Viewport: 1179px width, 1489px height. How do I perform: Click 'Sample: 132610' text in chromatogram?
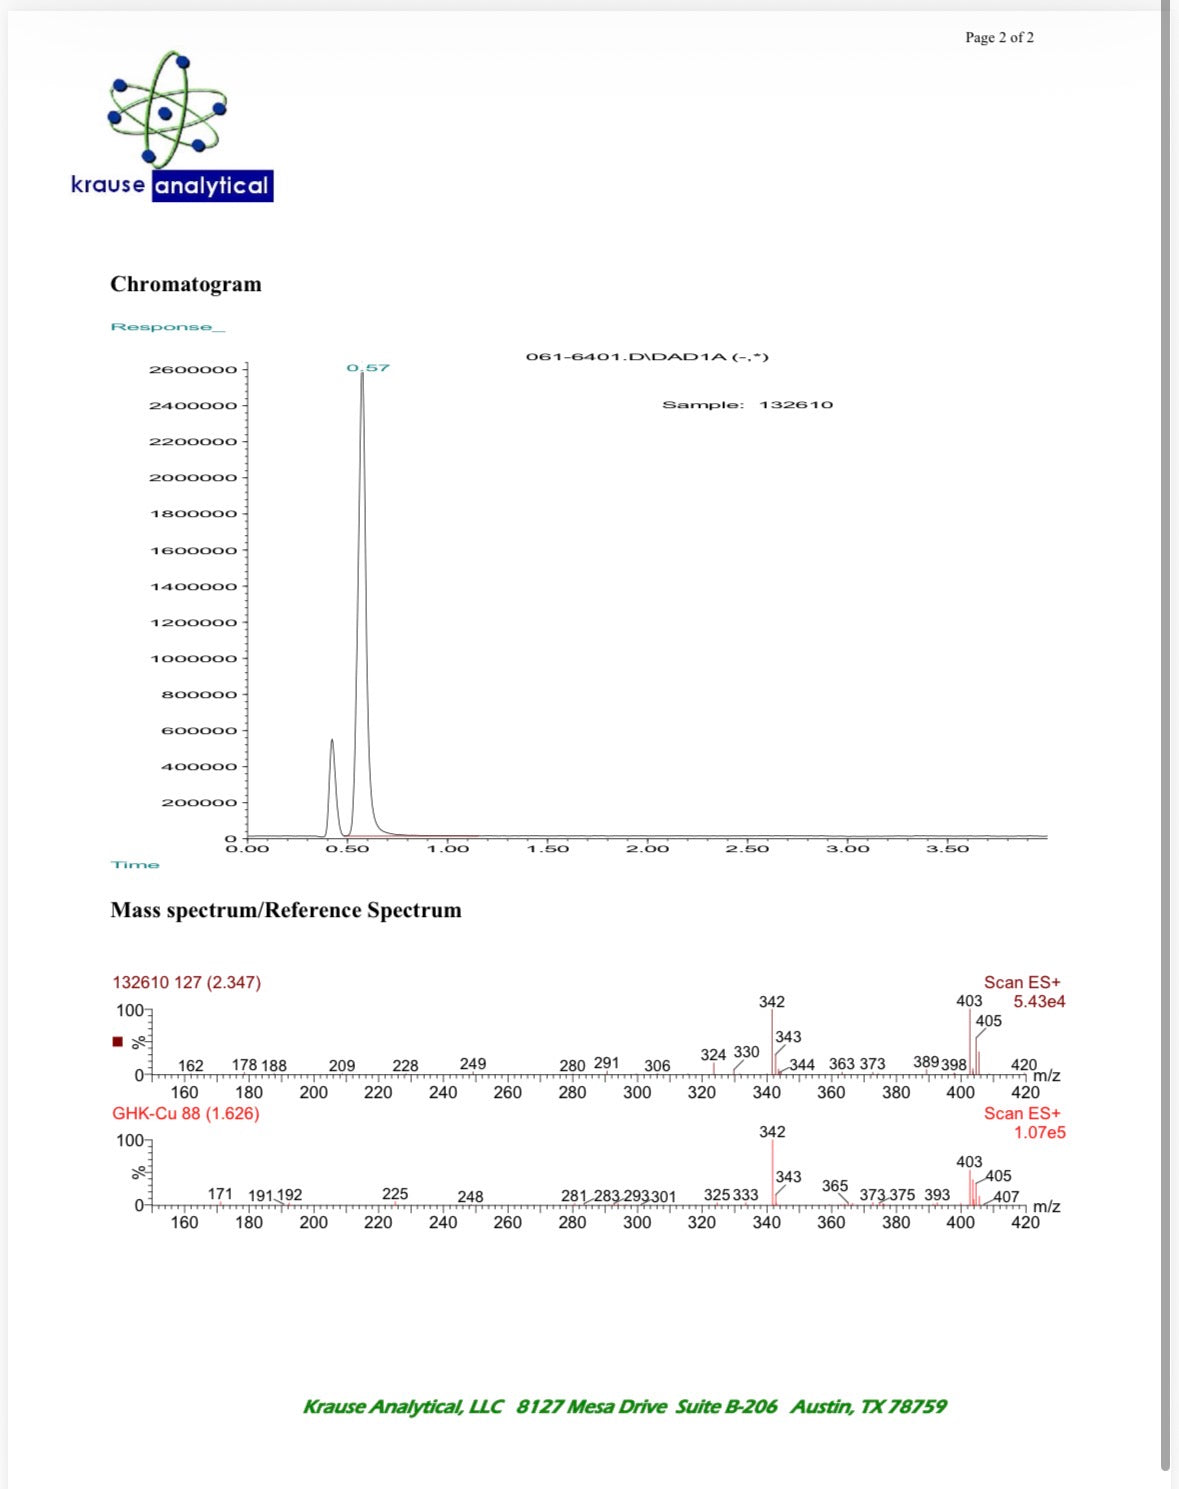click(x=747, y=404)
